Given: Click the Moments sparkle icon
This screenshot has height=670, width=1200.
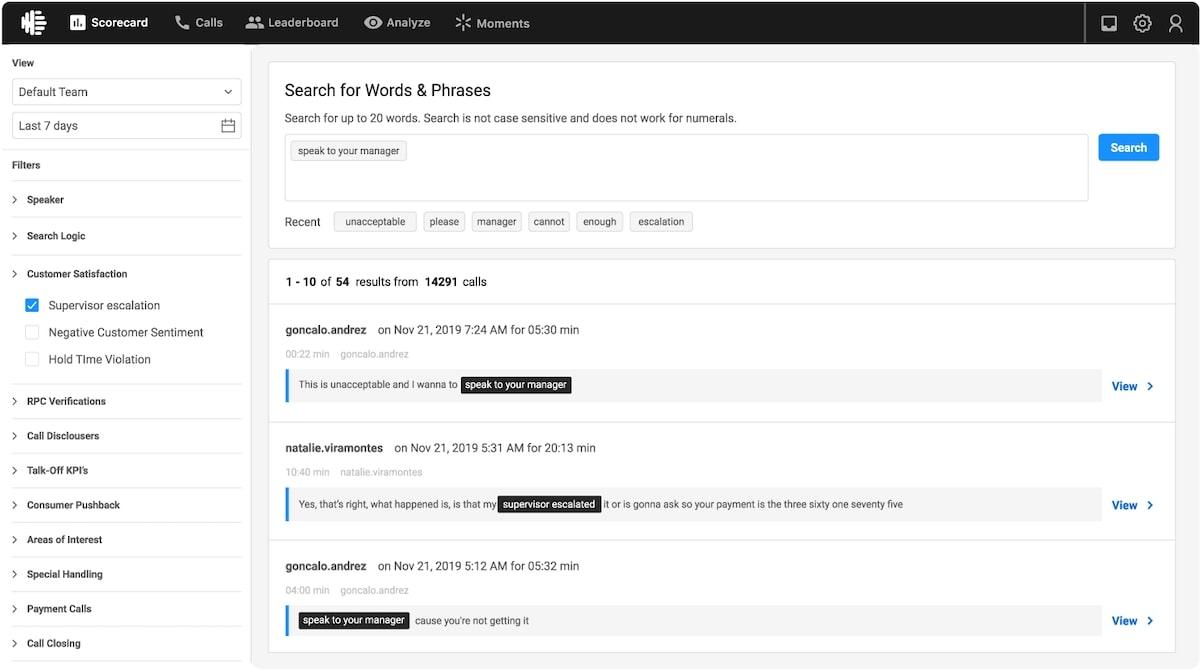Looking at the screenshot, I should [x=463, y=22].
